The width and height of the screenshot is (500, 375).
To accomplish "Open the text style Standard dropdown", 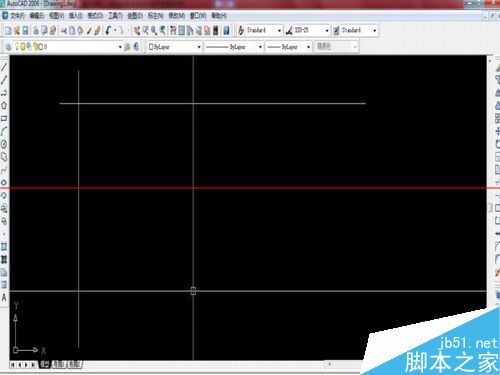I will (x=279, y=30).
